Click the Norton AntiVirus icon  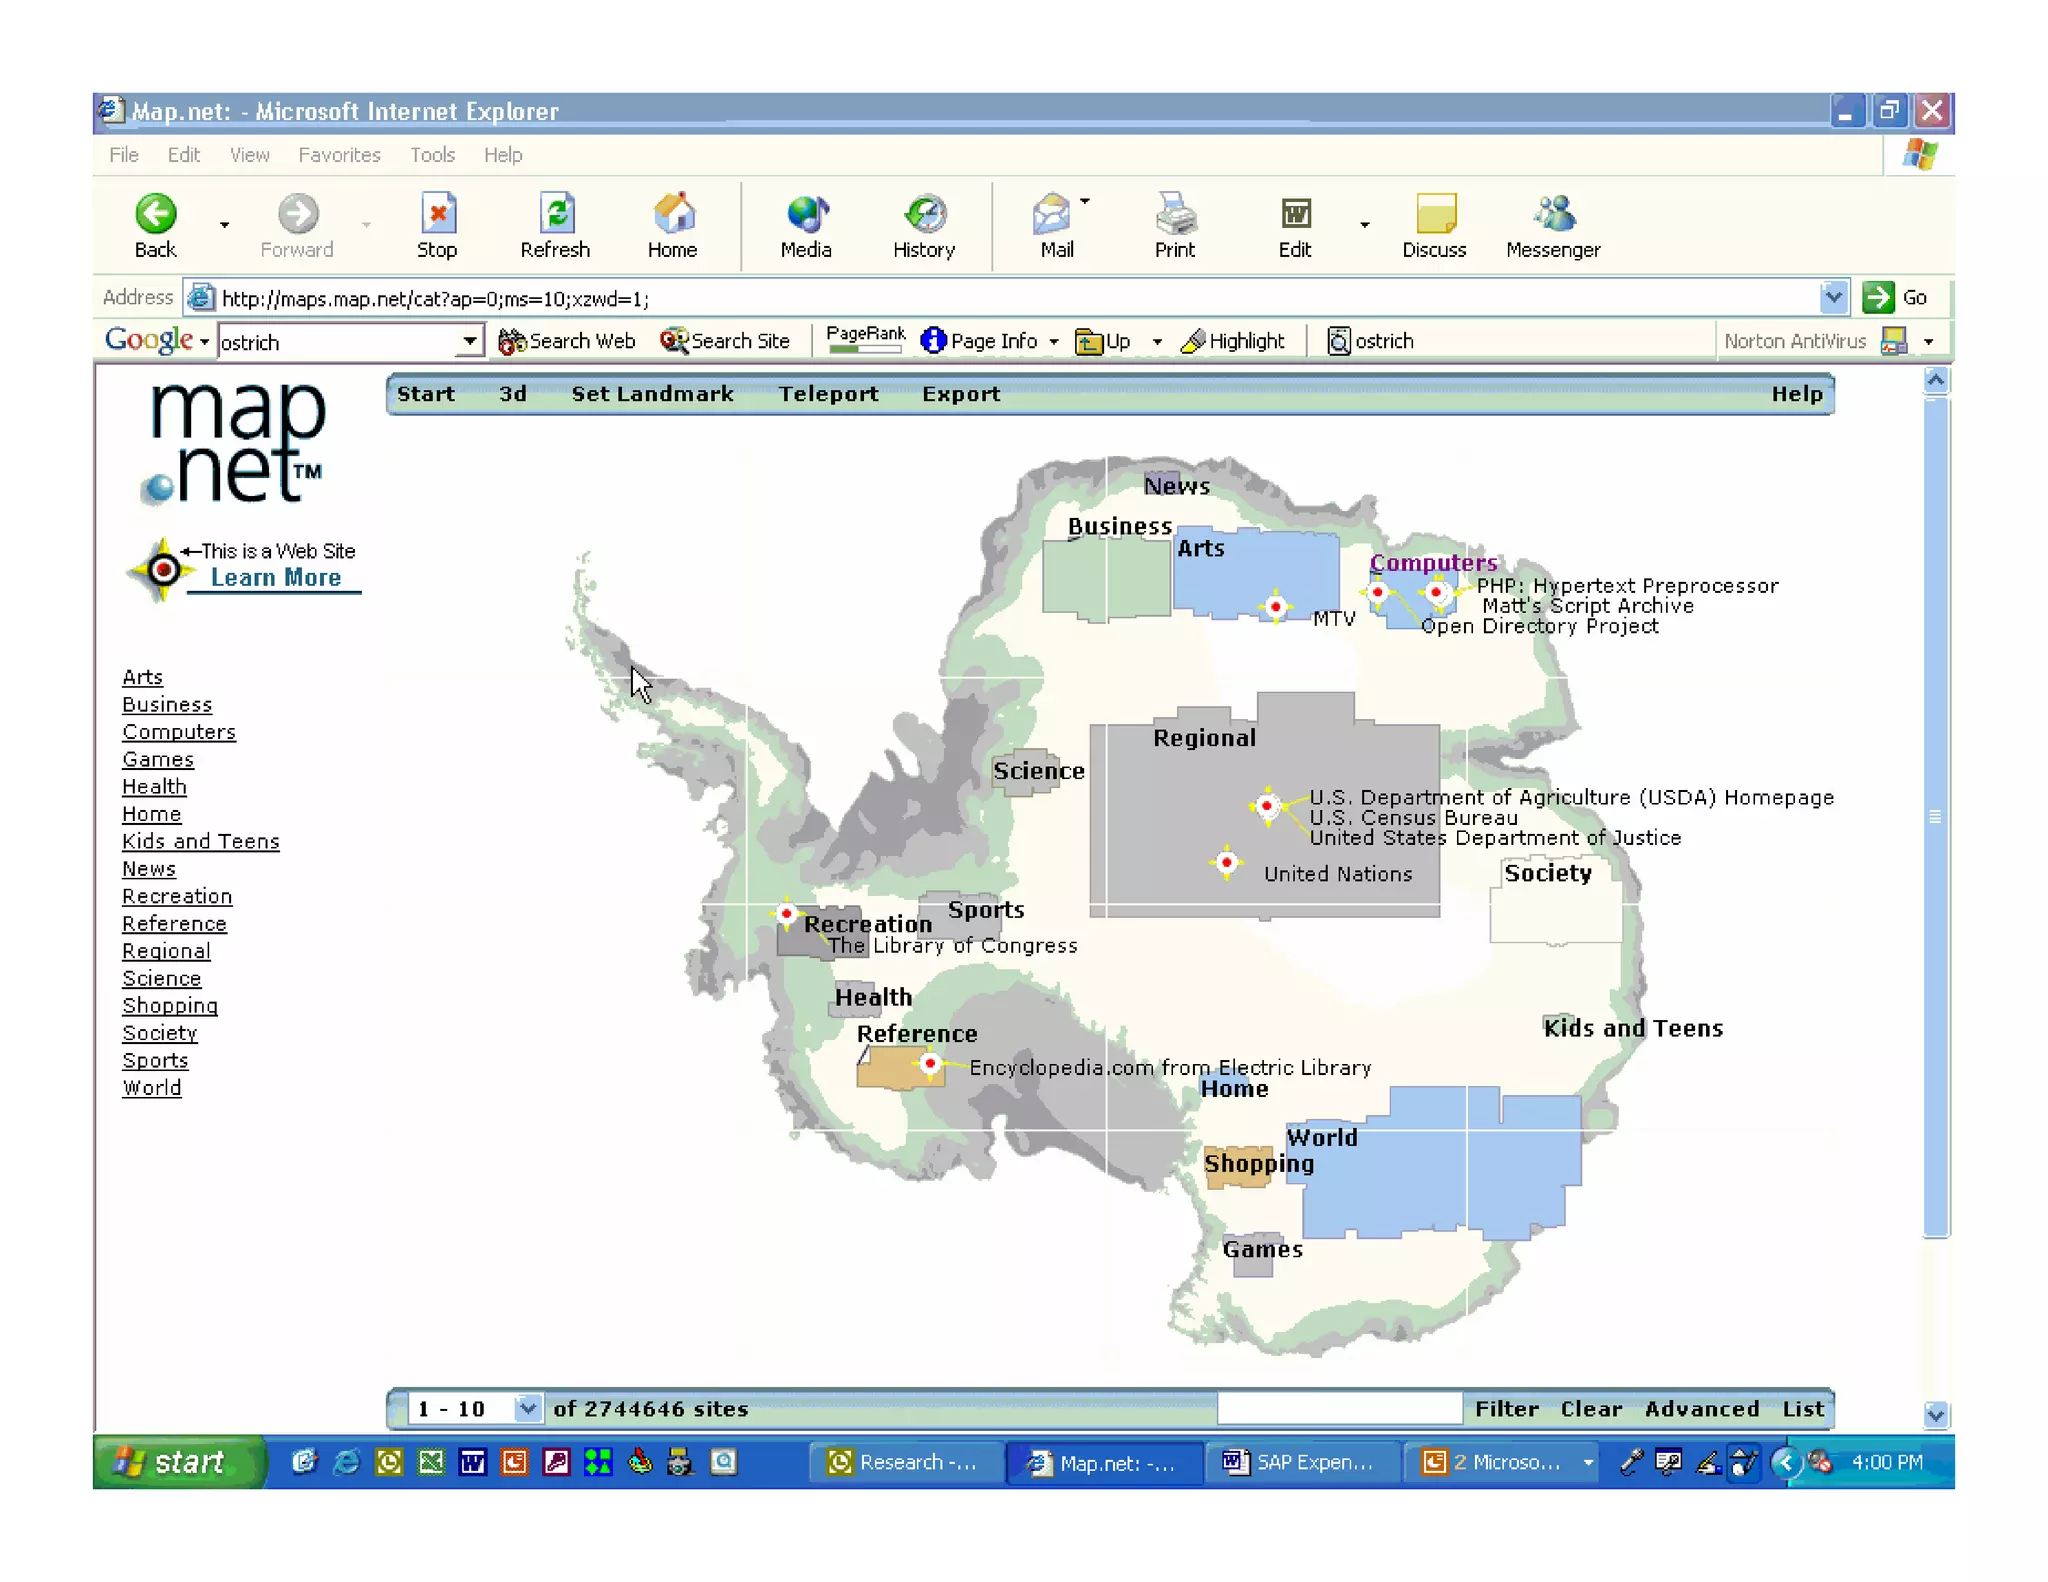click(x=1893, y=341)
